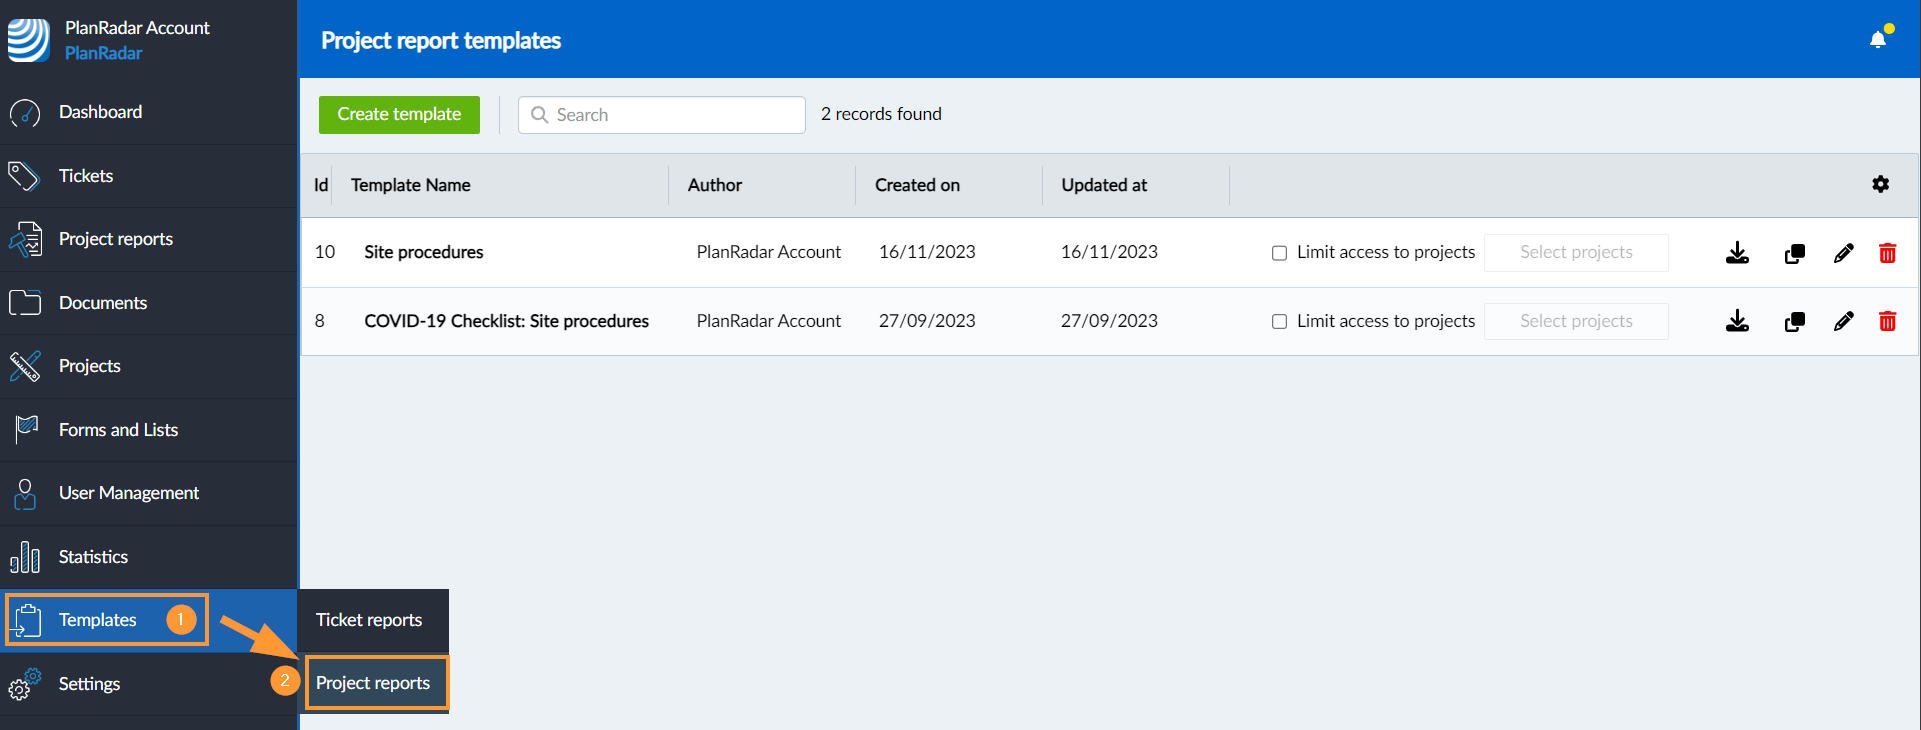
Task: Expand the Templates sidebar menu
Action: 98,620
